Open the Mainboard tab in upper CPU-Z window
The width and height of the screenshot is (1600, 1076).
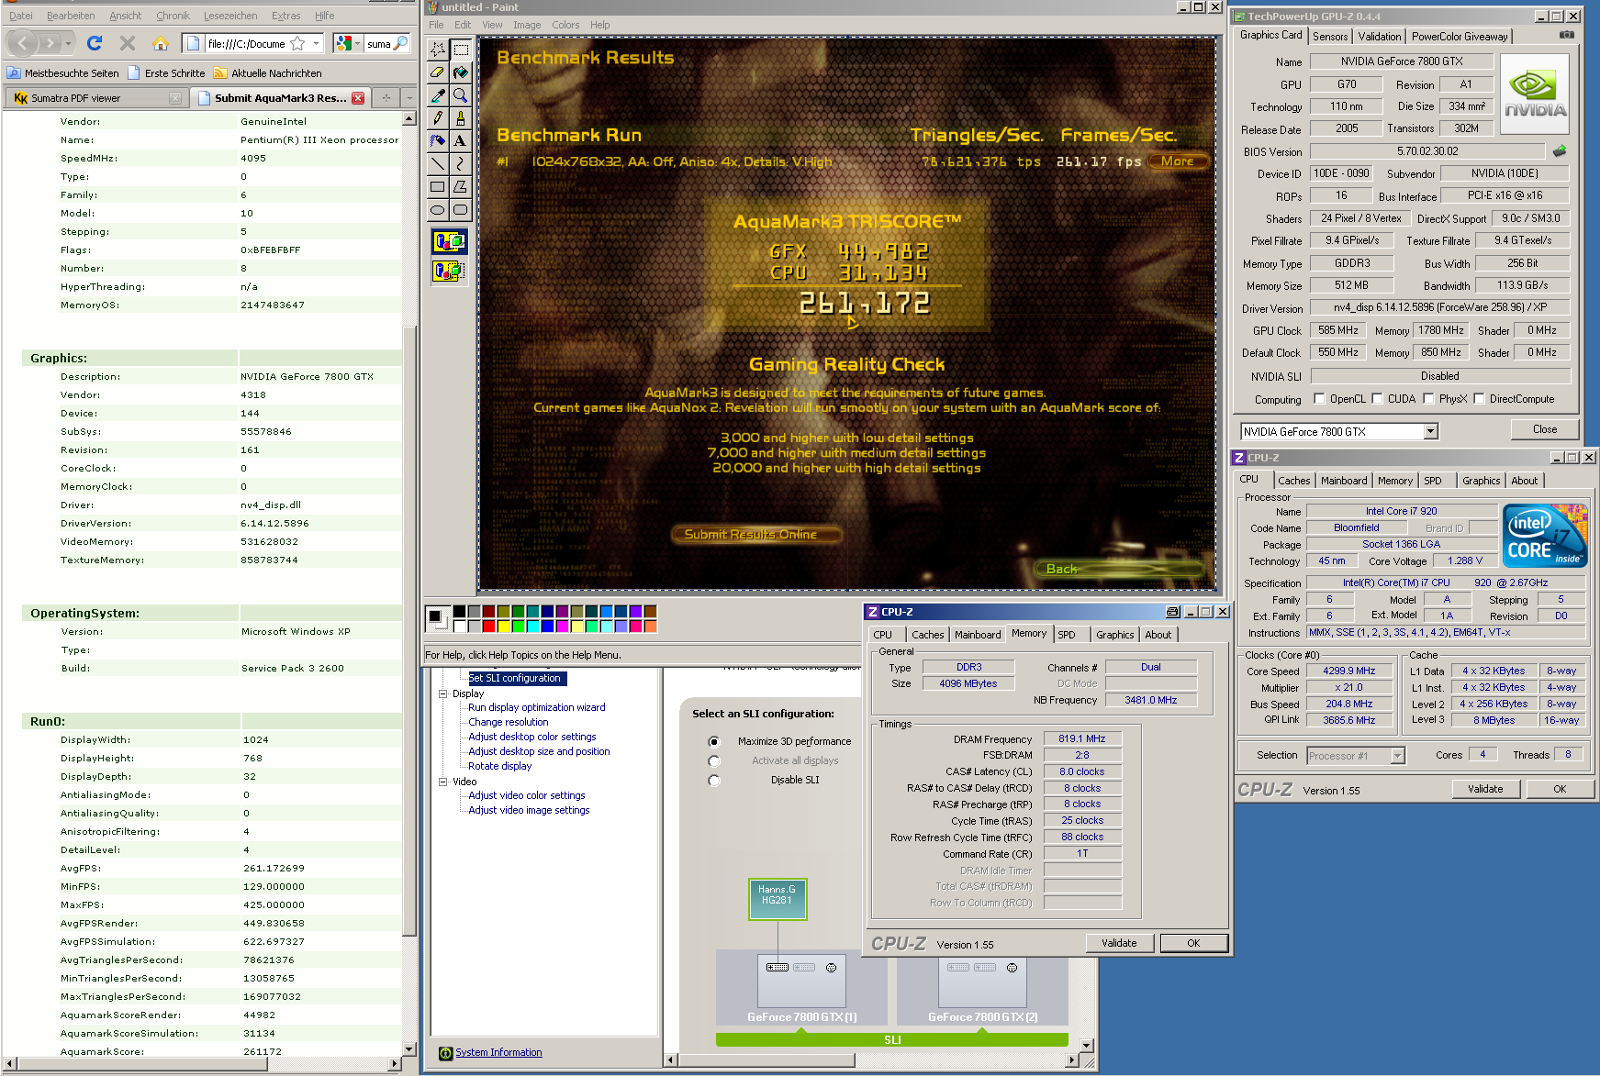point(1343,481)
